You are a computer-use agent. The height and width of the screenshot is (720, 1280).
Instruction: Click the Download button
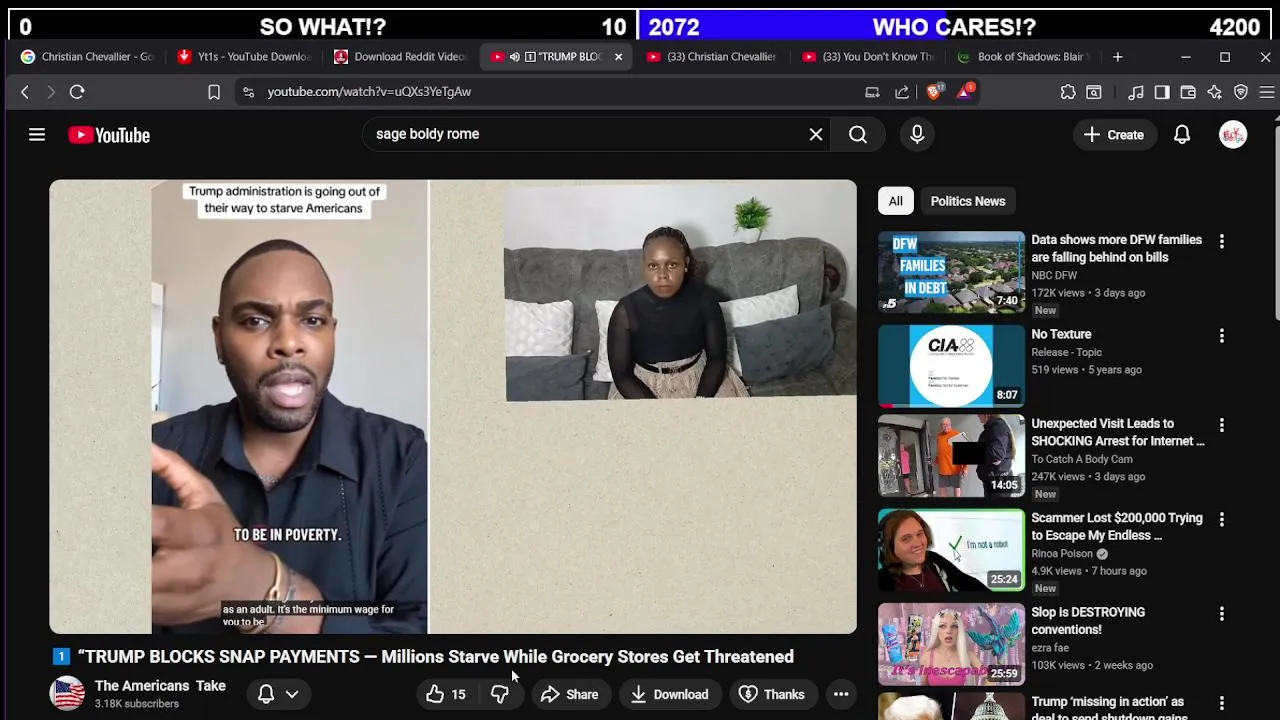click(x=669, y=694)
